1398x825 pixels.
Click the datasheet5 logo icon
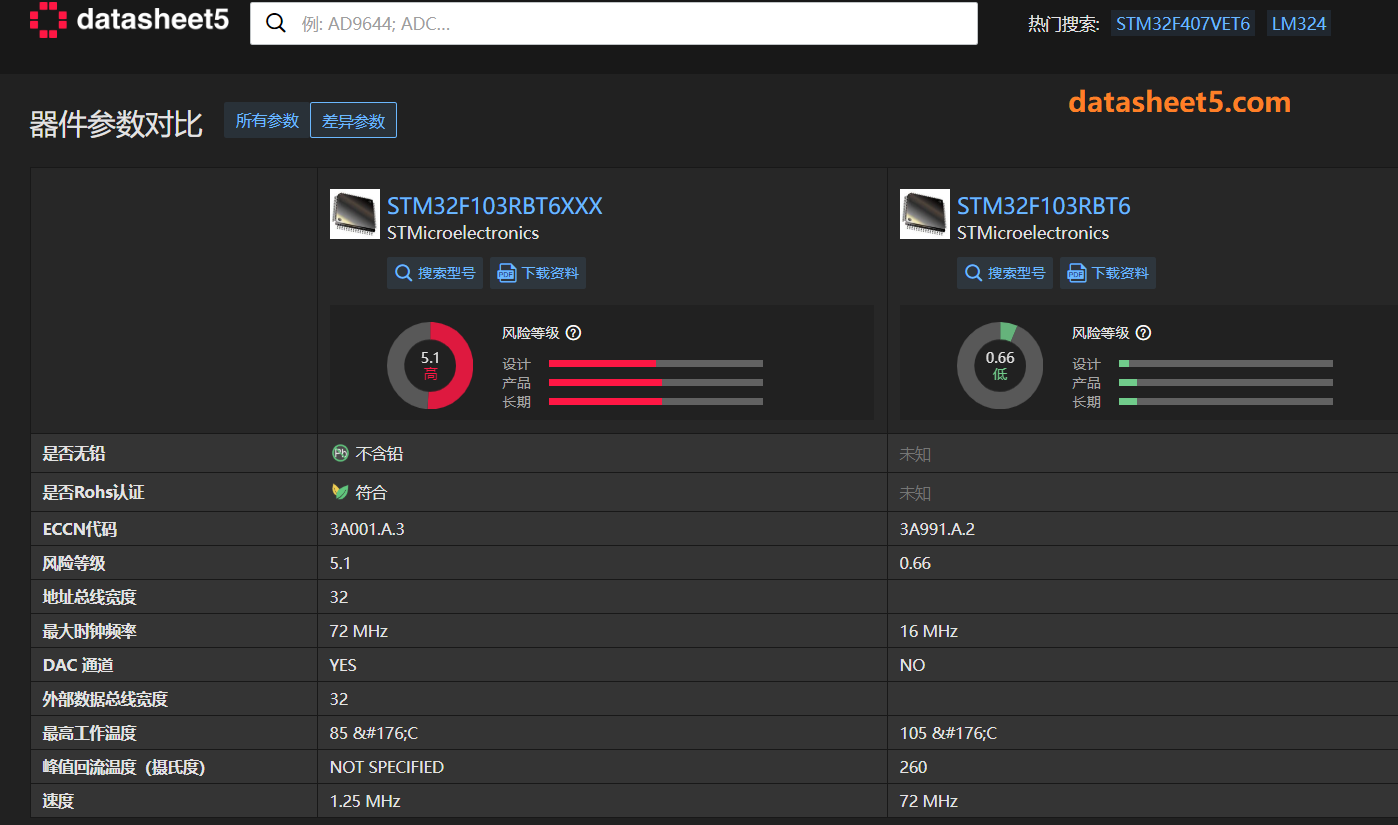[x=49, y=20]
